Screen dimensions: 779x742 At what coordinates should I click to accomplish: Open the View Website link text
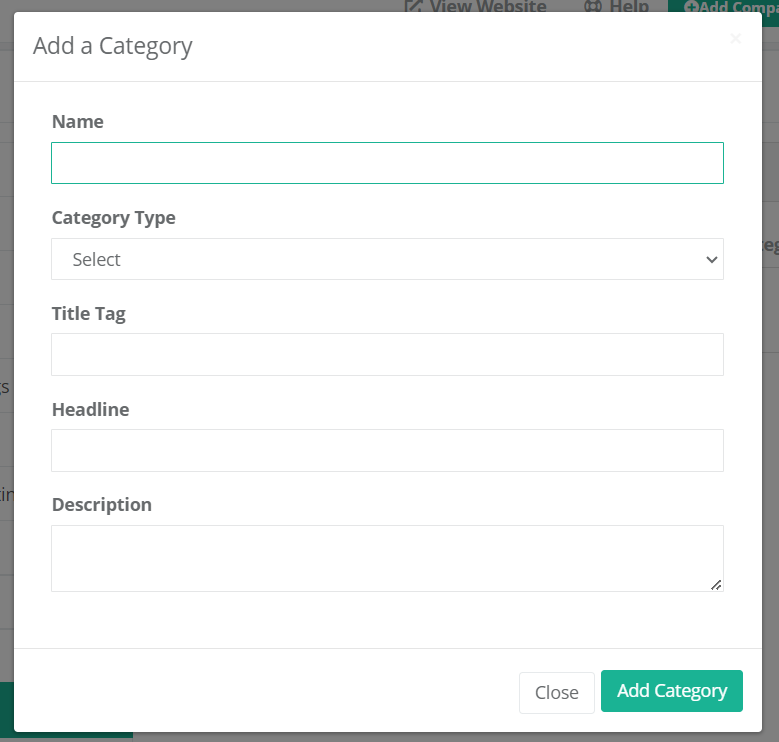click(488, 6)
